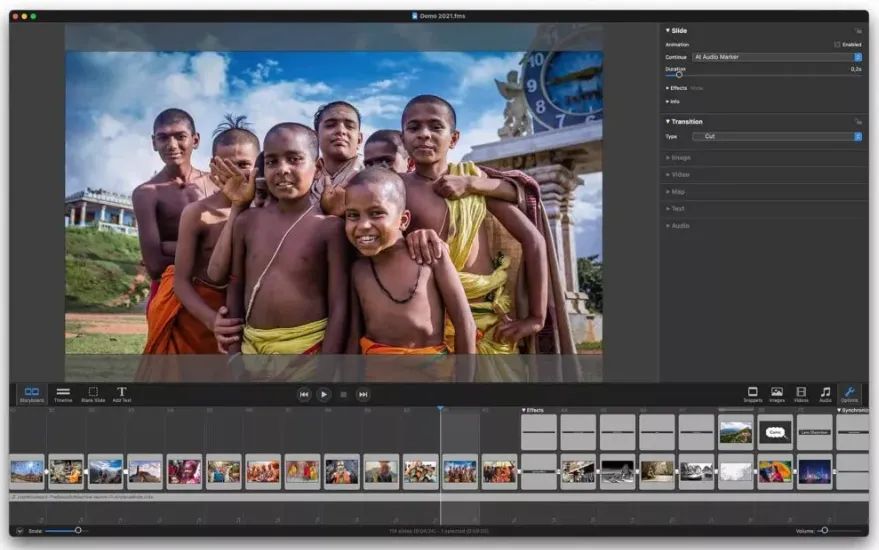879x550 pixels.
Task: Pick the speech bubble Comic snippet
Action: point(775,432)
